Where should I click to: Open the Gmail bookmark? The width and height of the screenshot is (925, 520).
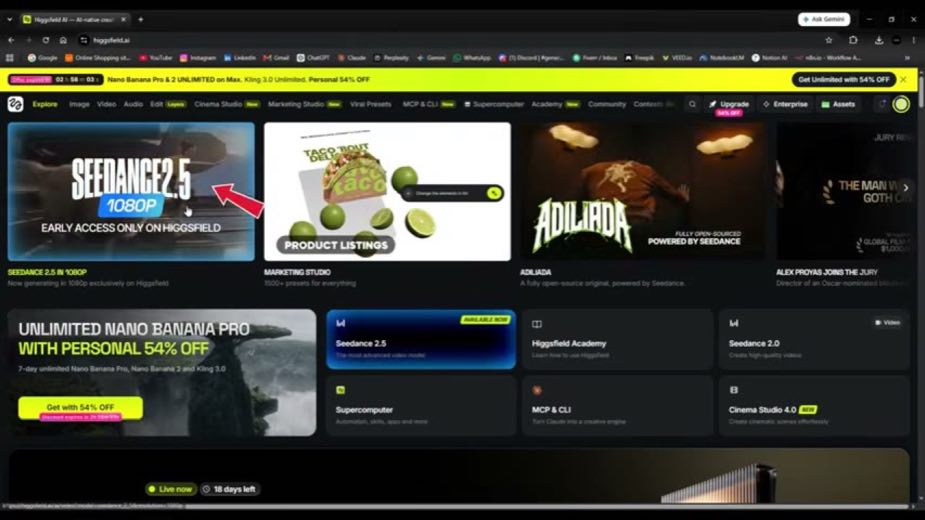coord(276,58)
